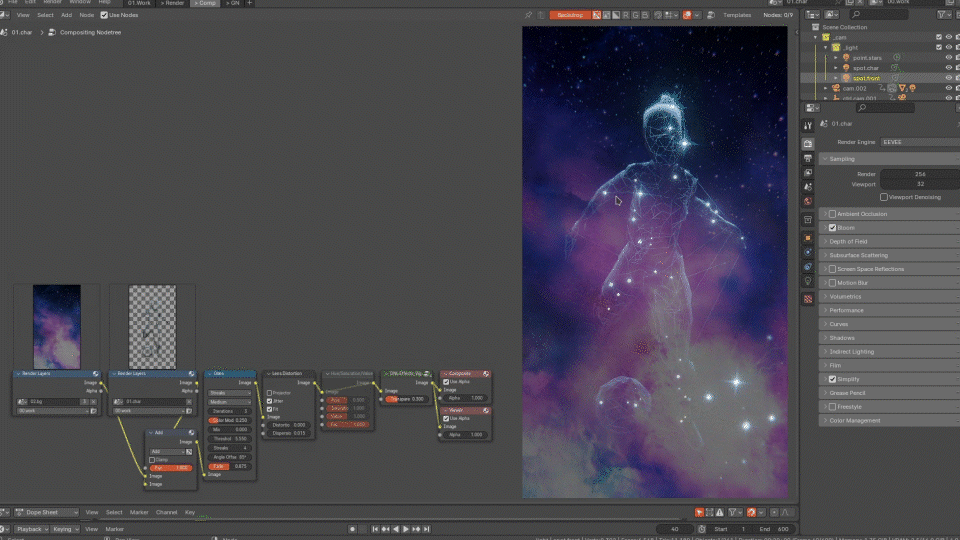Image resolution: width=960 pixels, height=540 pixels.
Task: Disable Bloom checkbox
Action: click(x=832, y=228)
